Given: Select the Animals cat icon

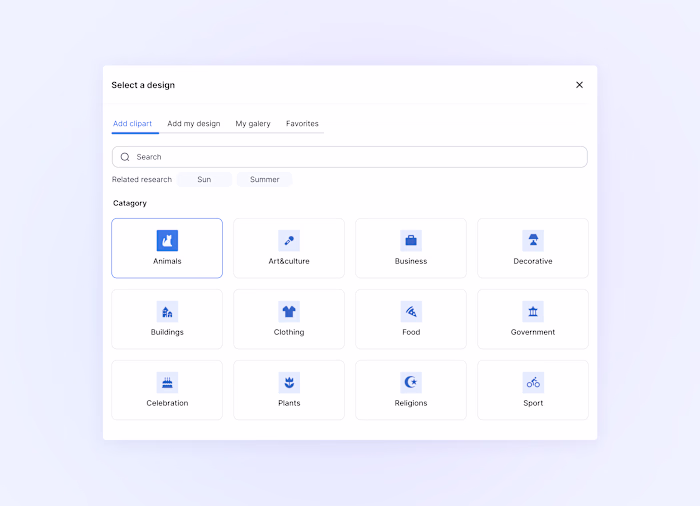Looking at the screenshot, I should coord(167,241).
